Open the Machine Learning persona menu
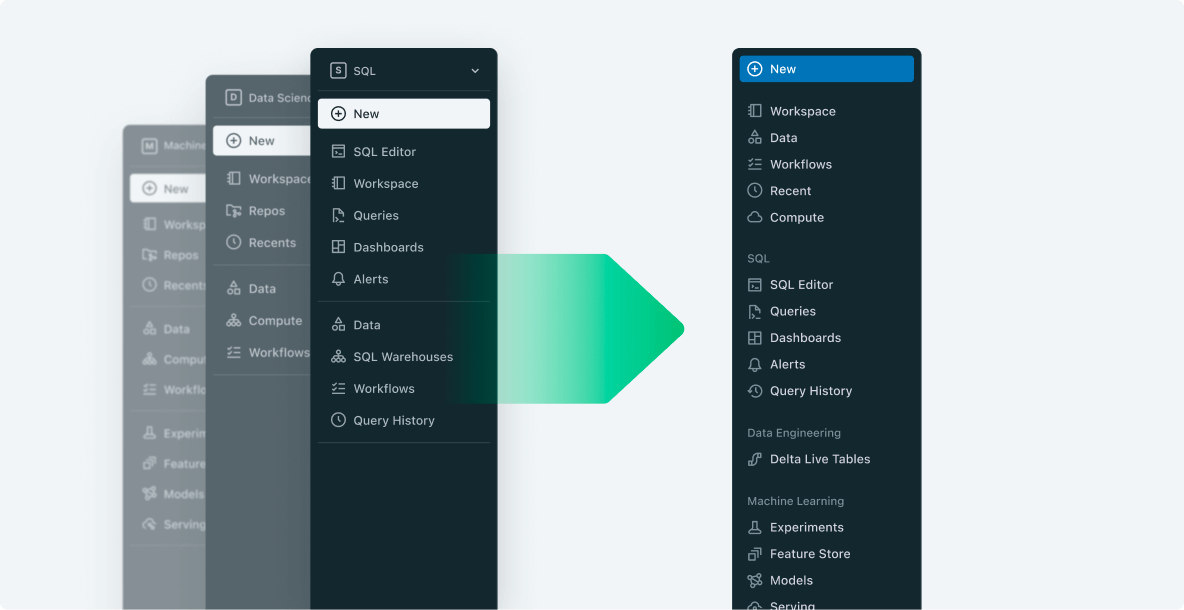1184x610 pixels. (x=170, y=146)
